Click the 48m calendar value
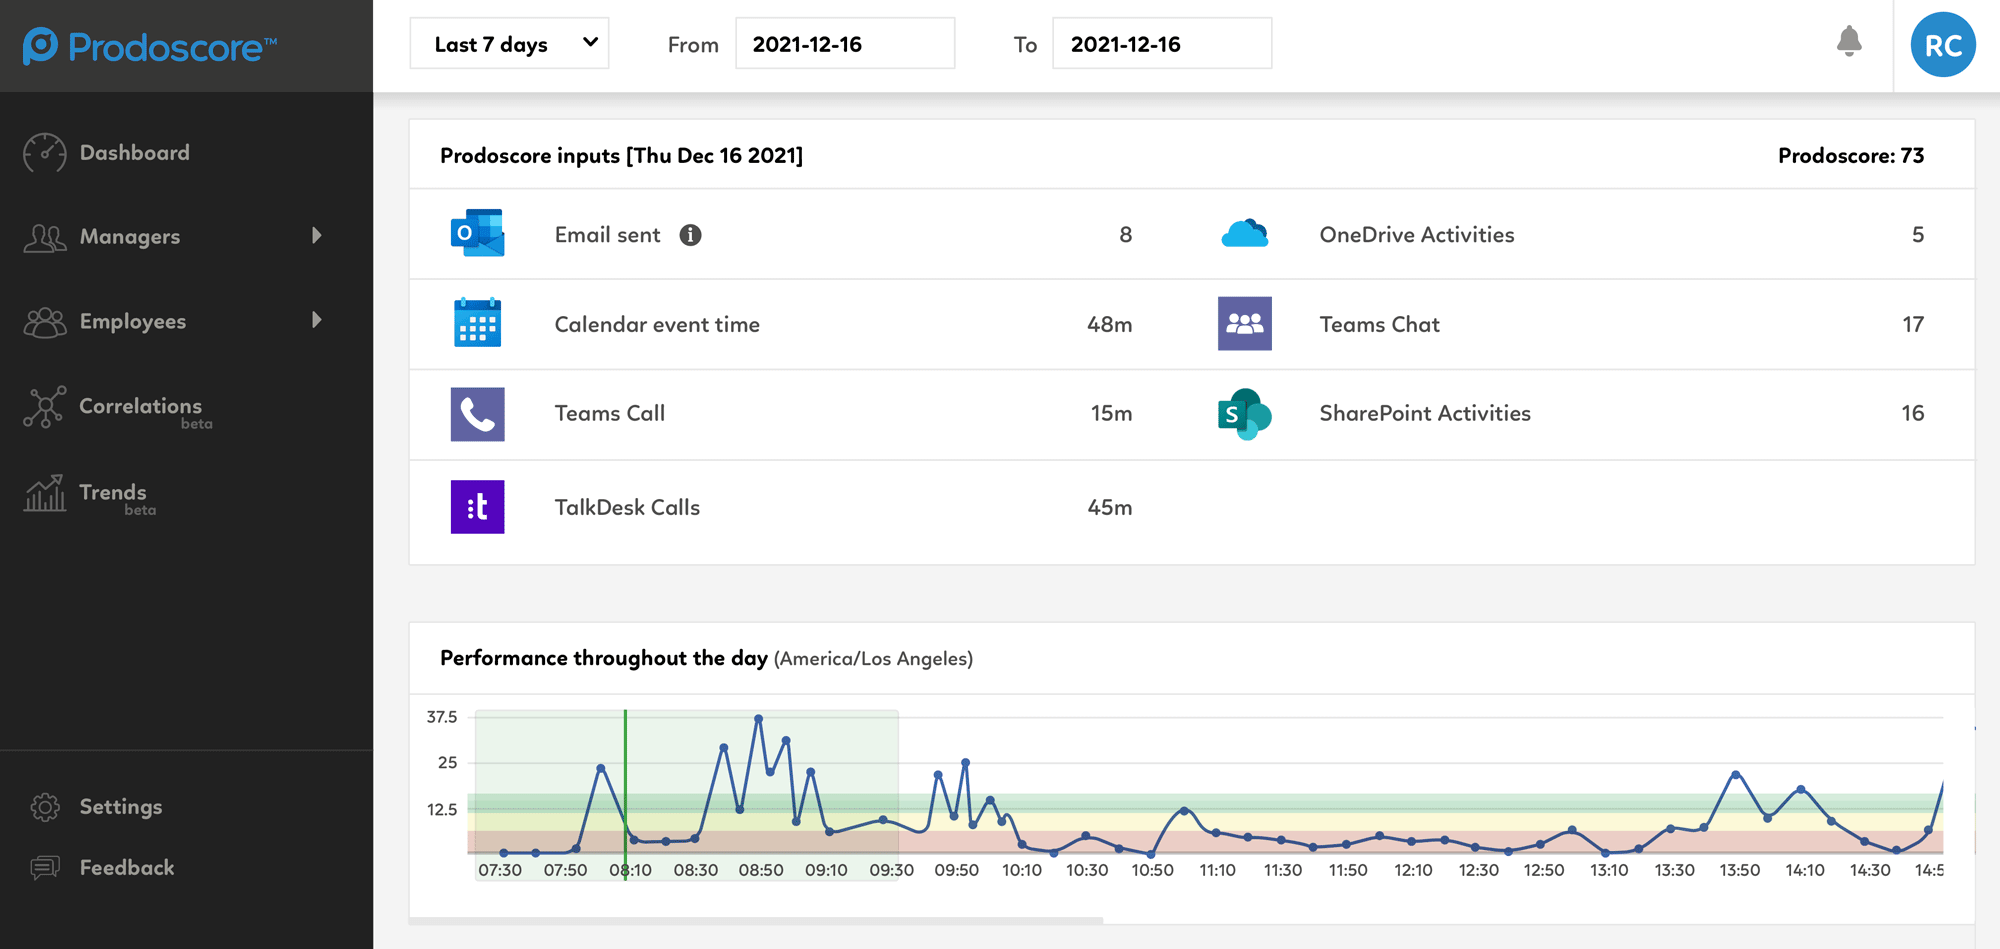 (x=1109, y=324)
